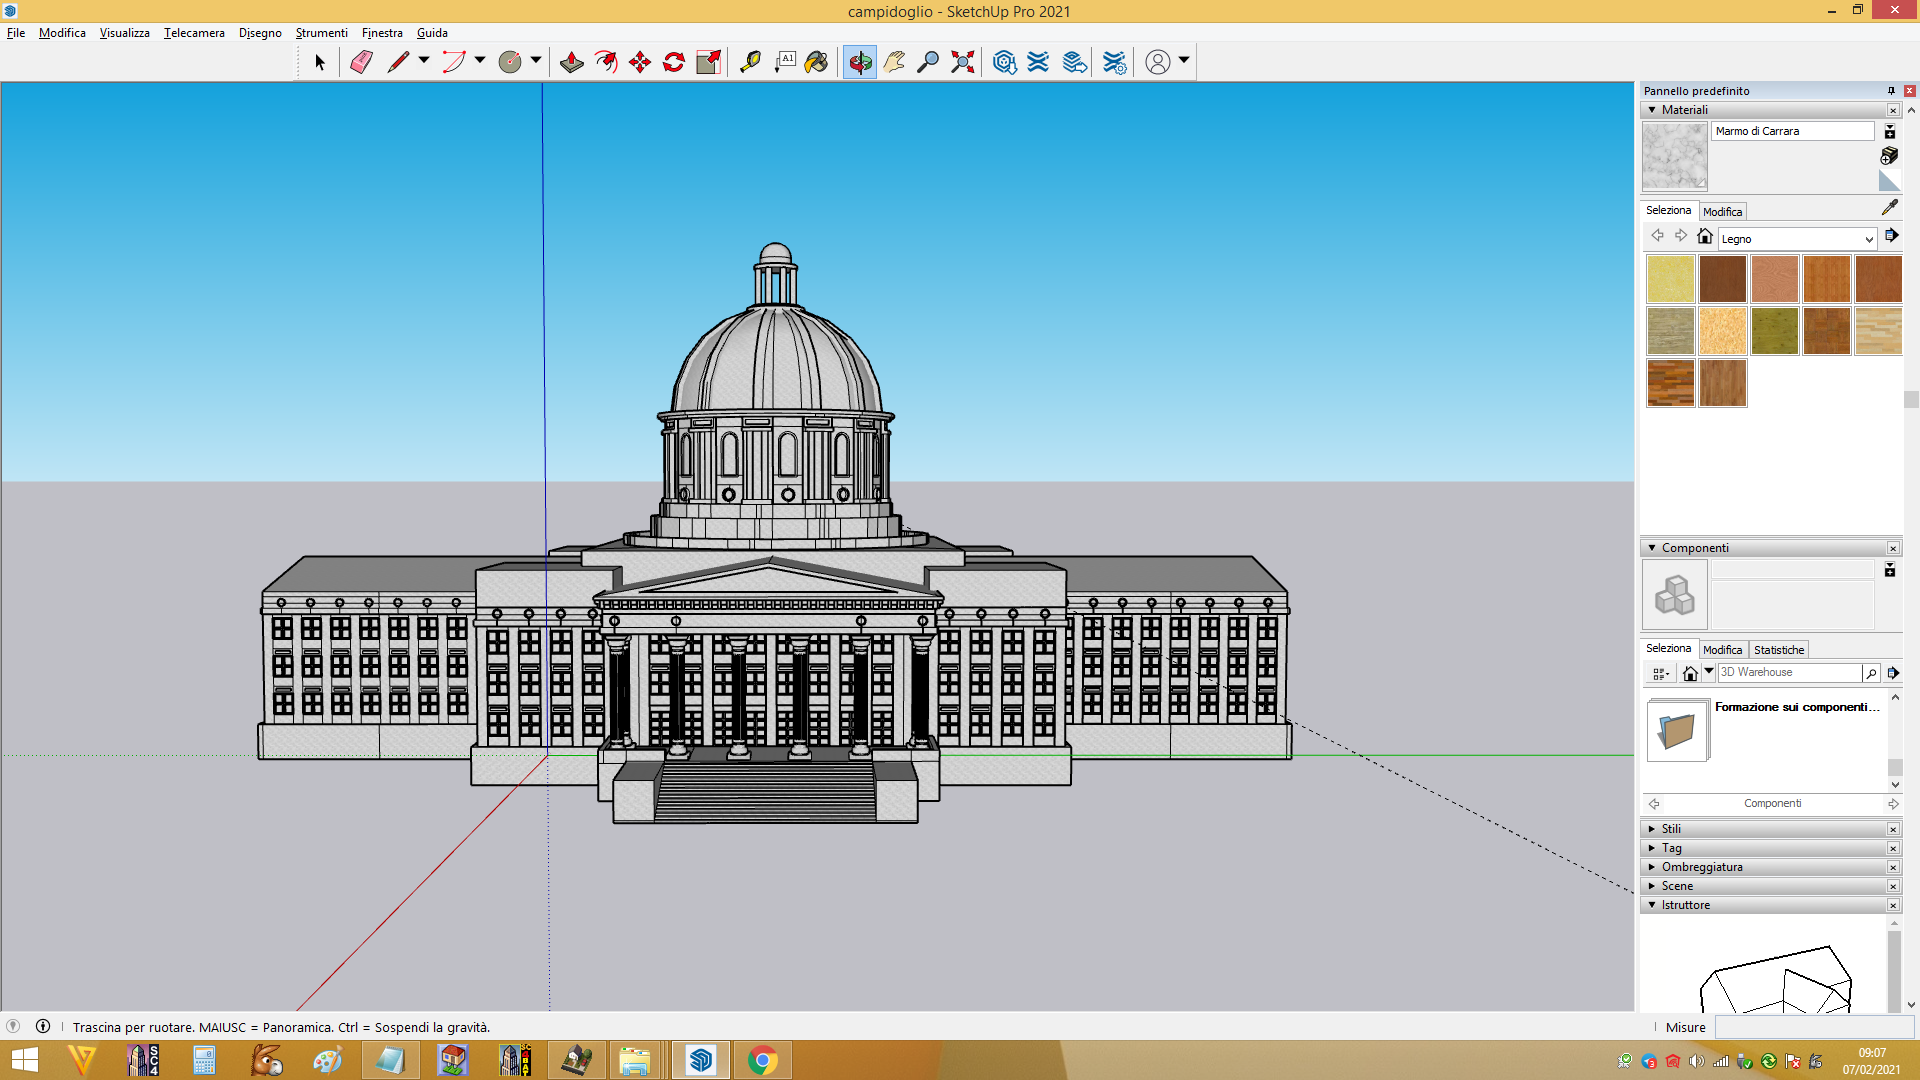The image size is (1920, 1080).
Task: Switch to Modifica tab in Materiali
Action: click(1722, 212)
